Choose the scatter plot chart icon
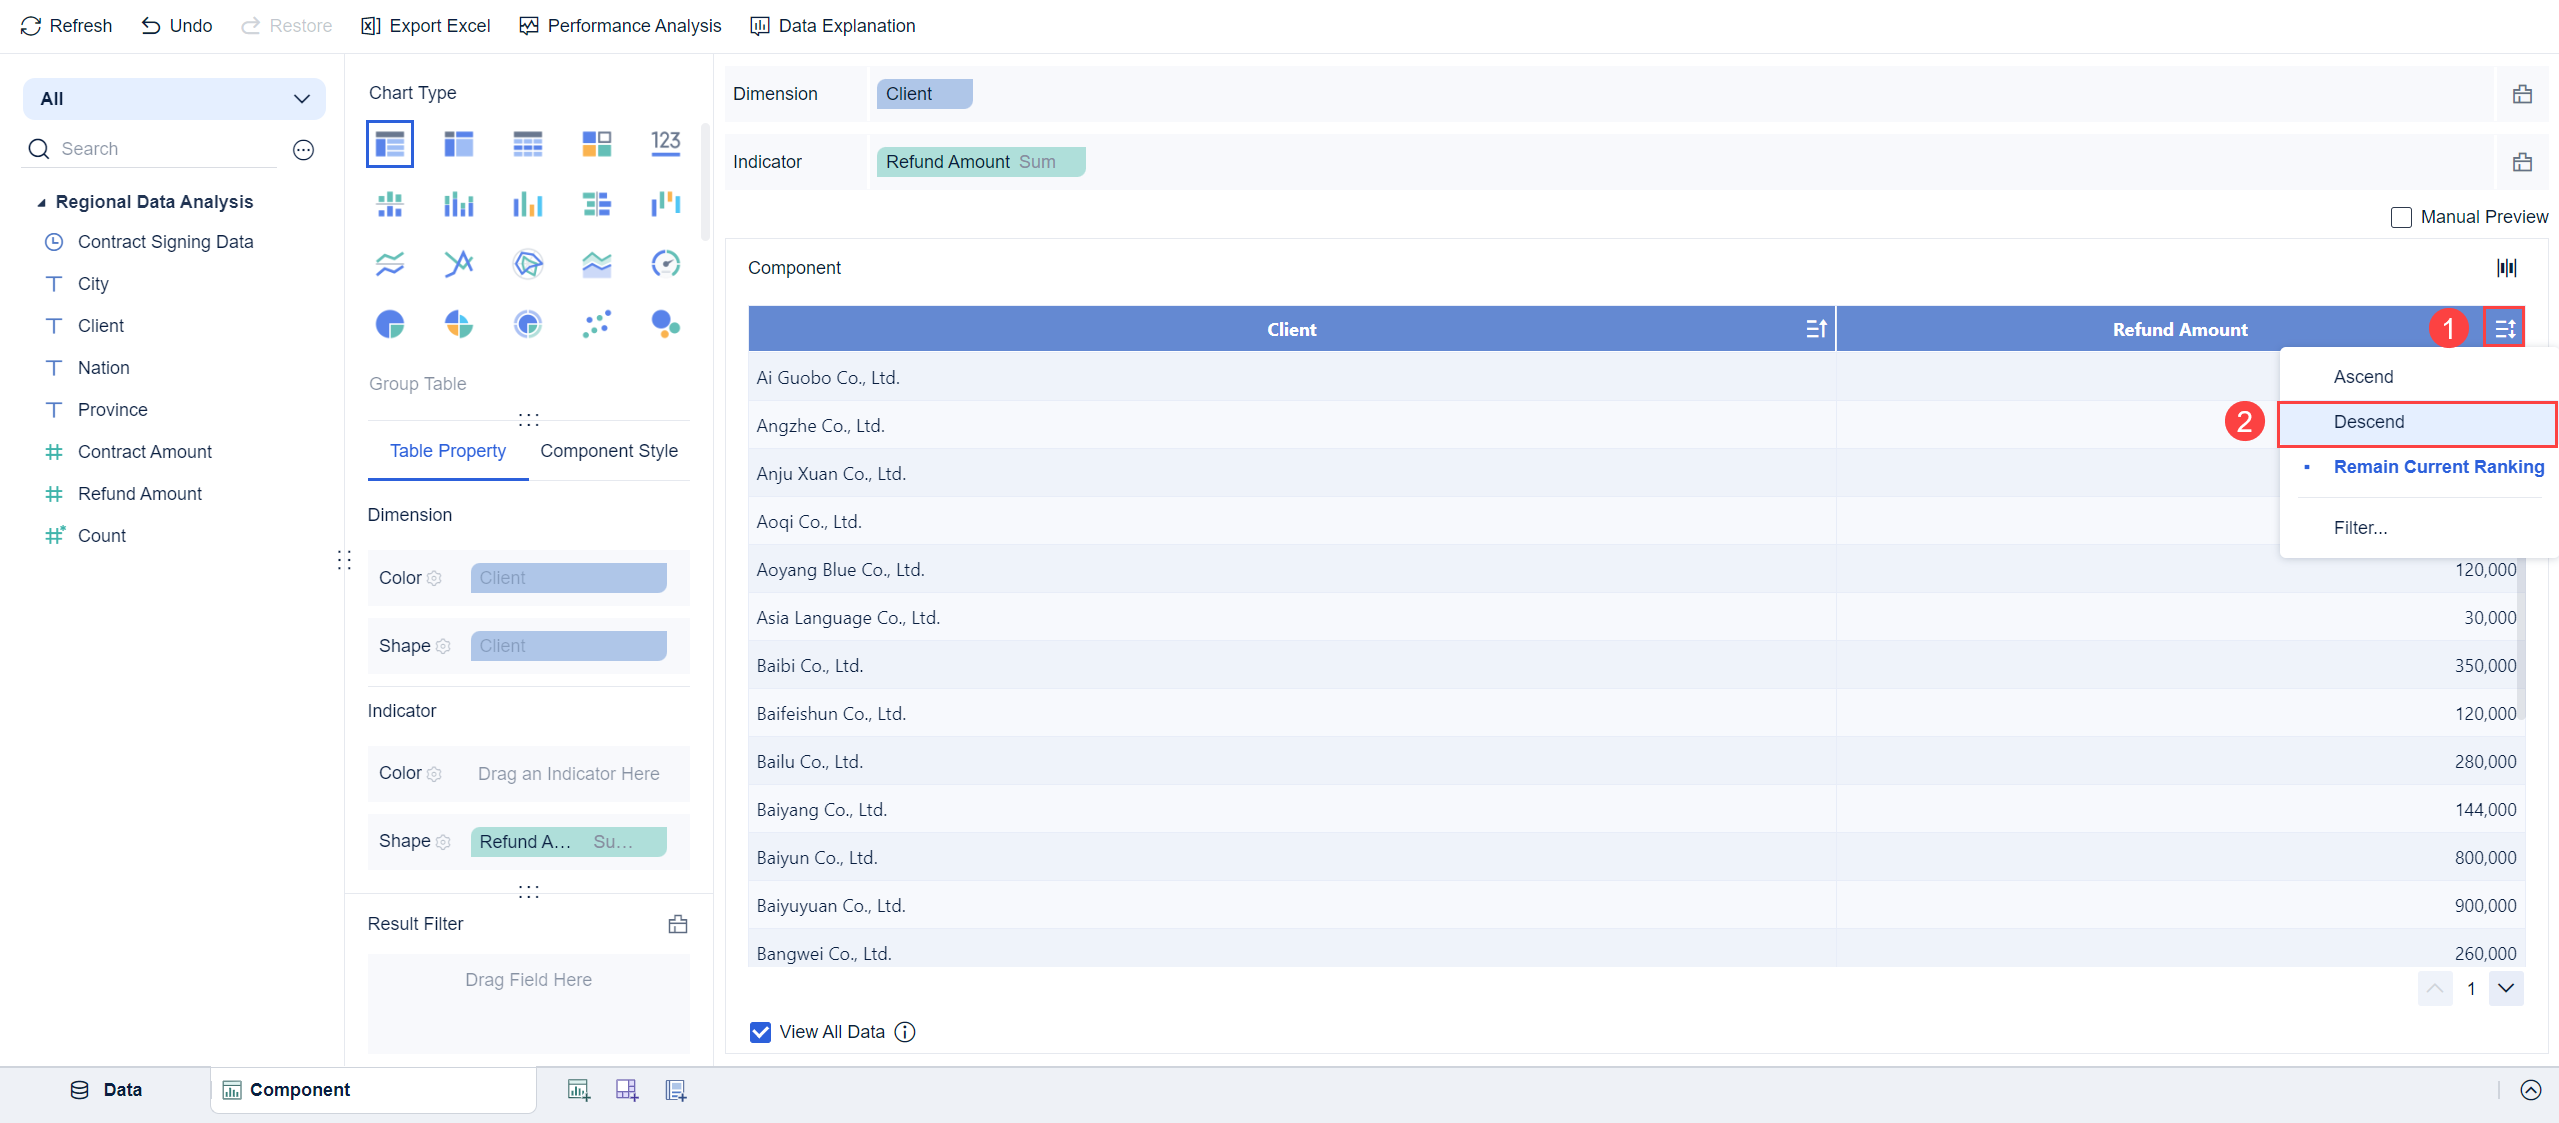Image resolution: width=2559 pixels, height=1123 pixels. click(x=596, y=324)
